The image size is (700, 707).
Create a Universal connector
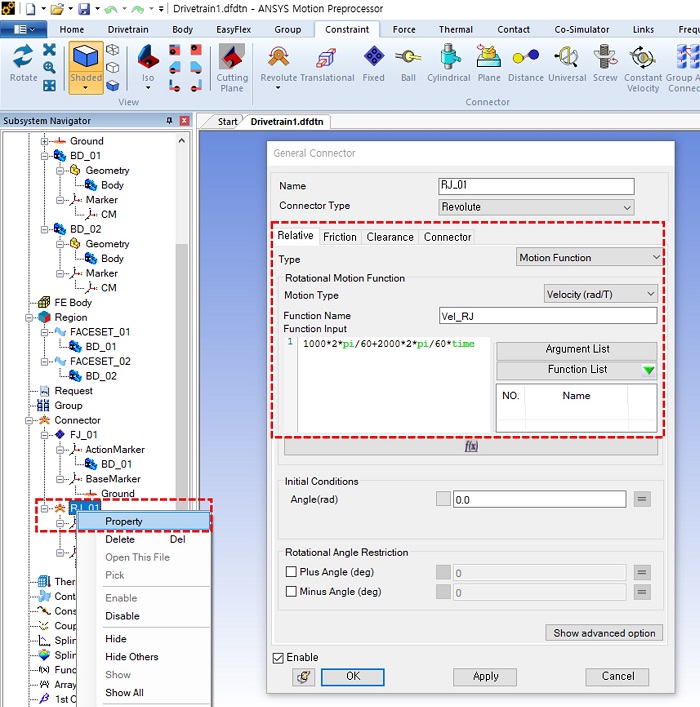tap(567, 63)
